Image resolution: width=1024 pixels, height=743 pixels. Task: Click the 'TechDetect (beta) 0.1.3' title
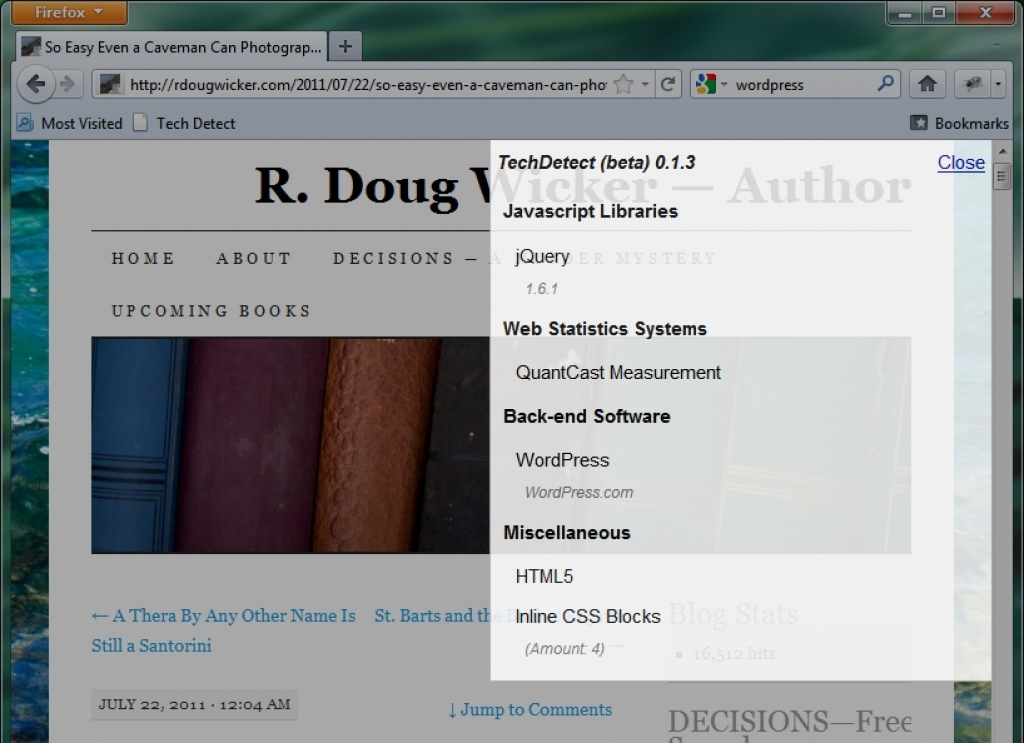coord(597,163)
